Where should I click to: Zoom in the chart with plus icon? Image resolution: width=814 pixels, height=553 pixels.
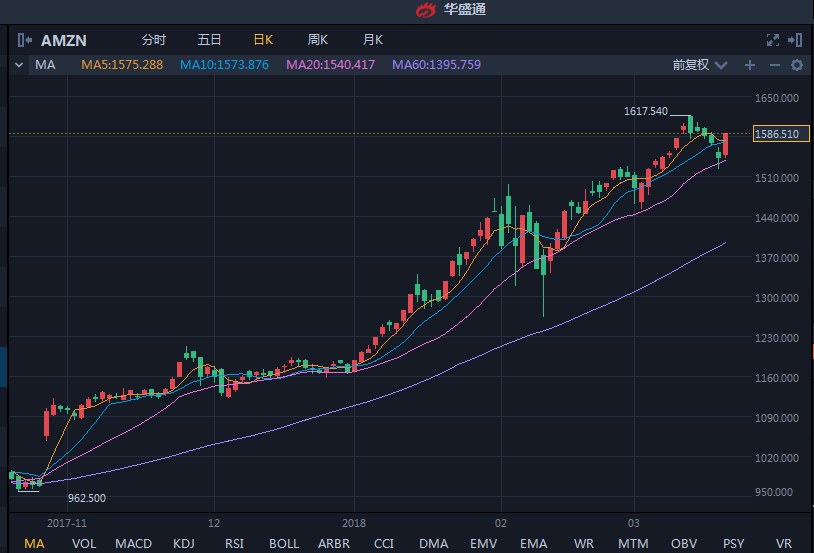(x=750, y=65)
